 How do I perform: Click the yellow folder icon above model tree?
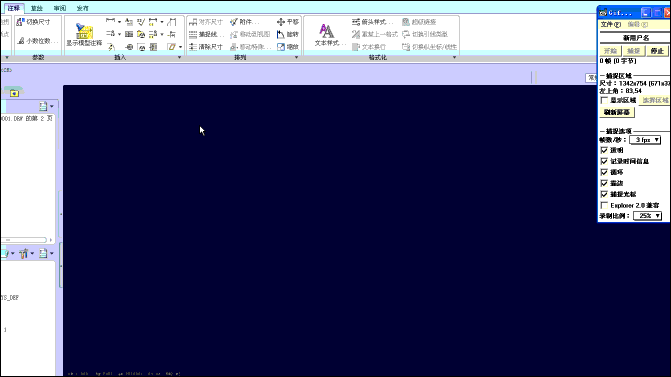14,93
